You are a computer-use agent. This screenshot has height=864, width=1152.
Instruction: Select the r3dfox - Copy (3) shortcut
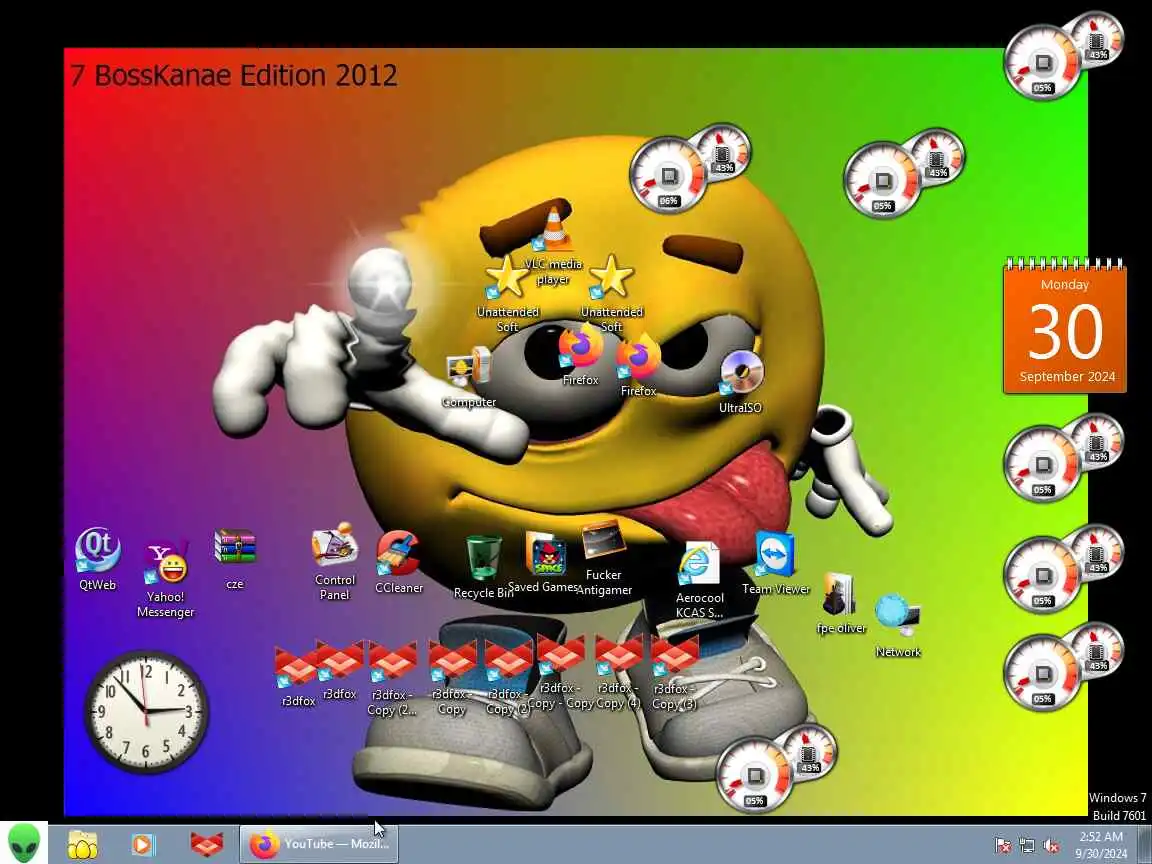click(x=674, y=673)
